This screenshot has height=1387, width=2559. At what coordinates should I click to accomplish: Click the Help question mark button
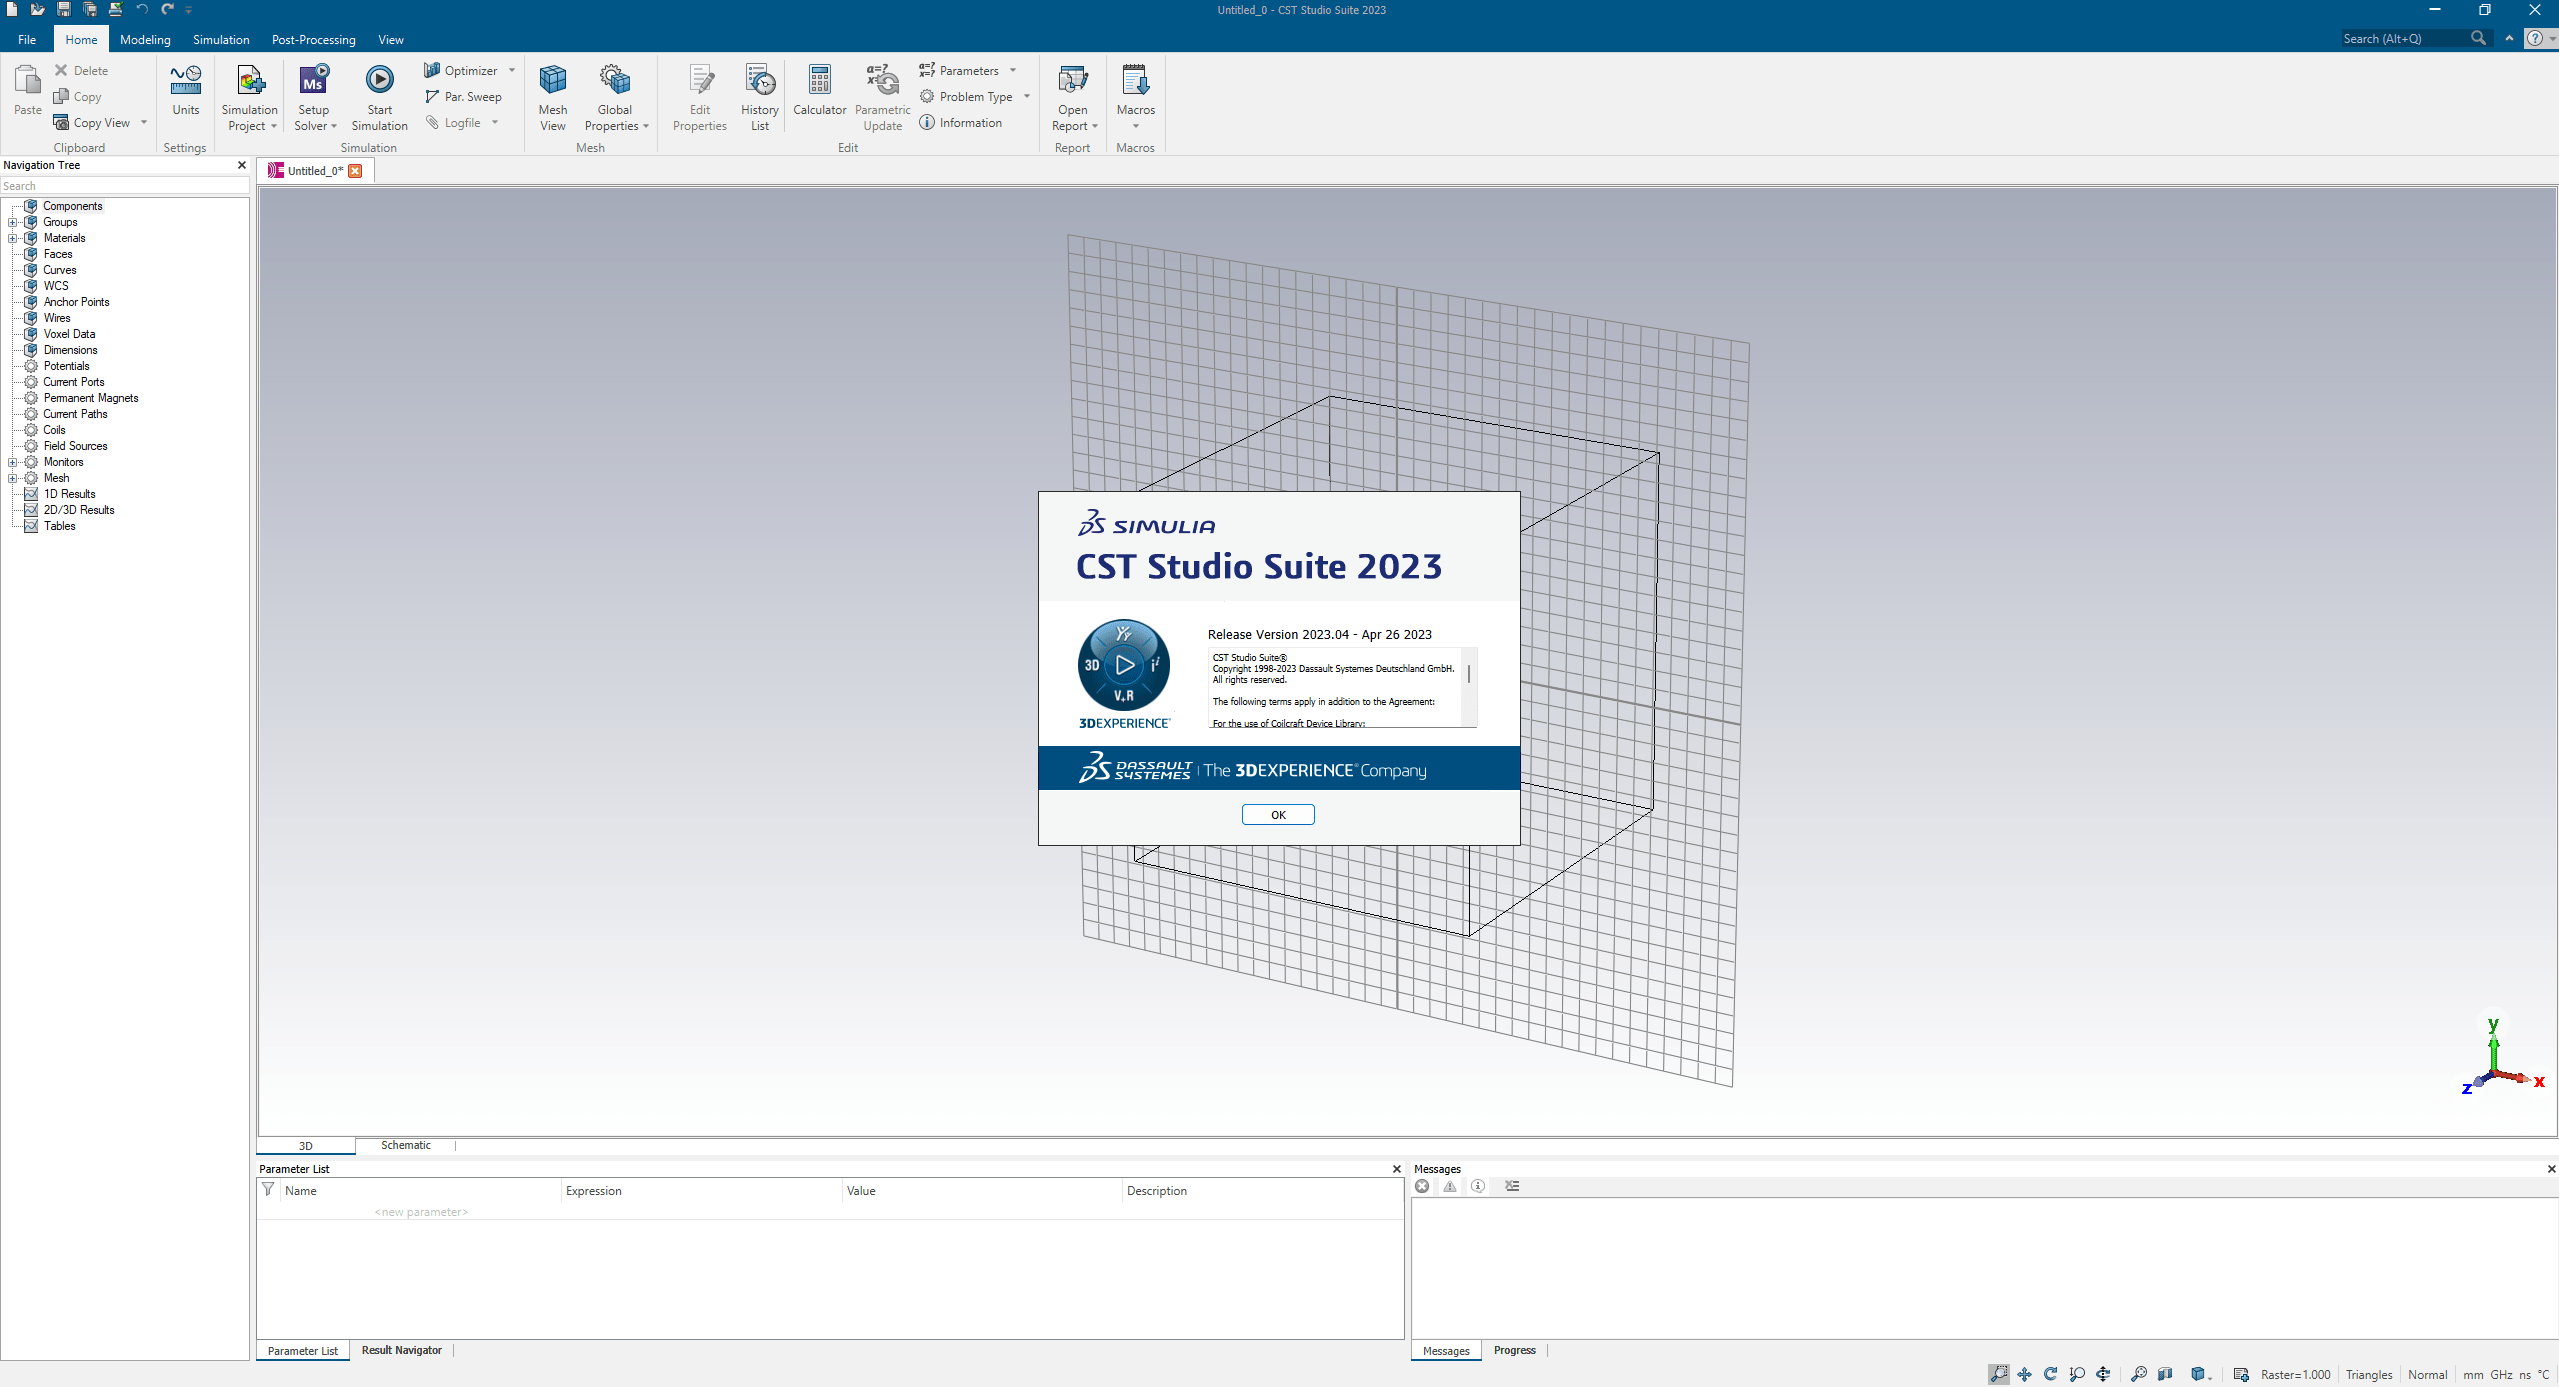[2535, 39]
